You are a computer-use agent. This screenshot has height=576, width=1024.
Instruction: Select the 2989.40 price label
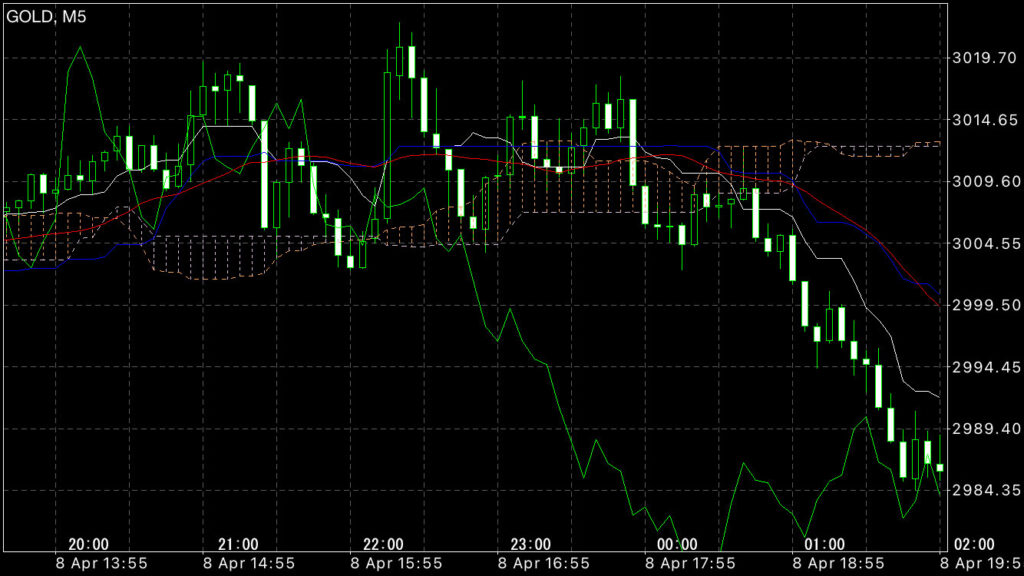tap(984, 428)
